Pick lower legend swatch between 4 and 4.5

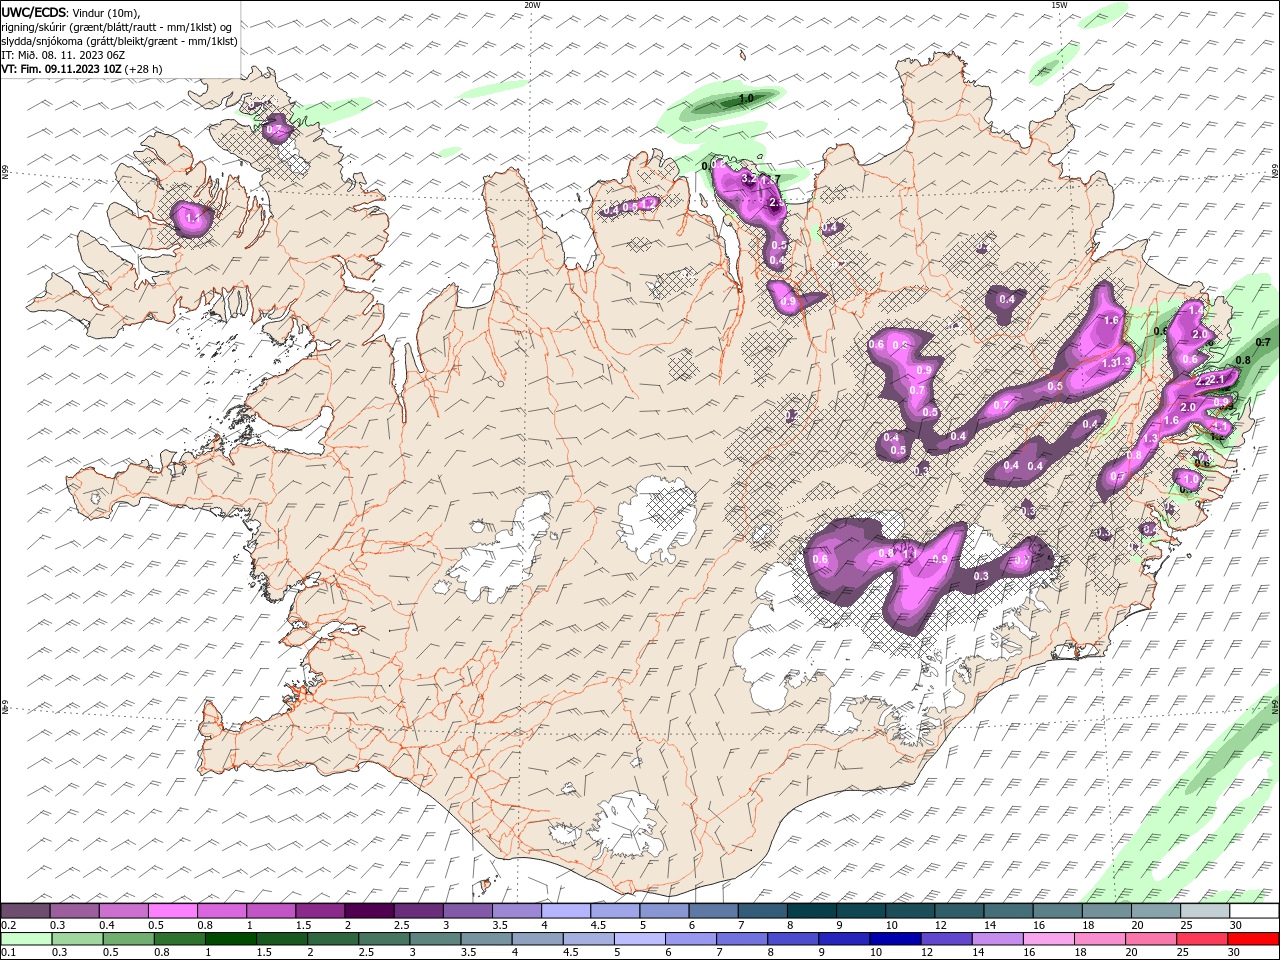pyautogui.click(x=537, y=939)
